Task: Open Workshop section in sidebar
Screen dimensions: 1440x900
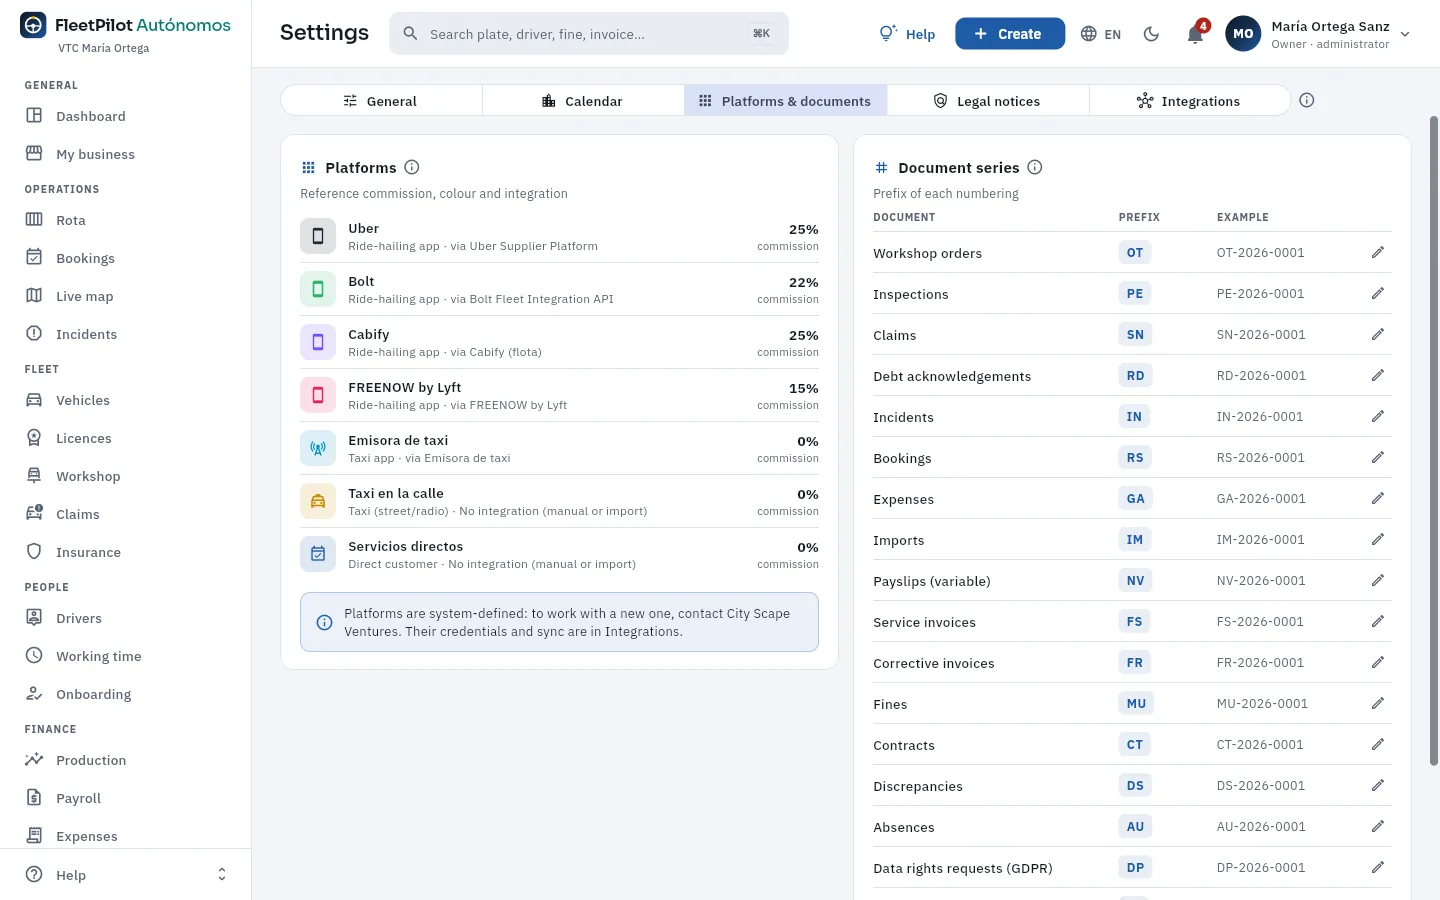Action: point(125,476)
